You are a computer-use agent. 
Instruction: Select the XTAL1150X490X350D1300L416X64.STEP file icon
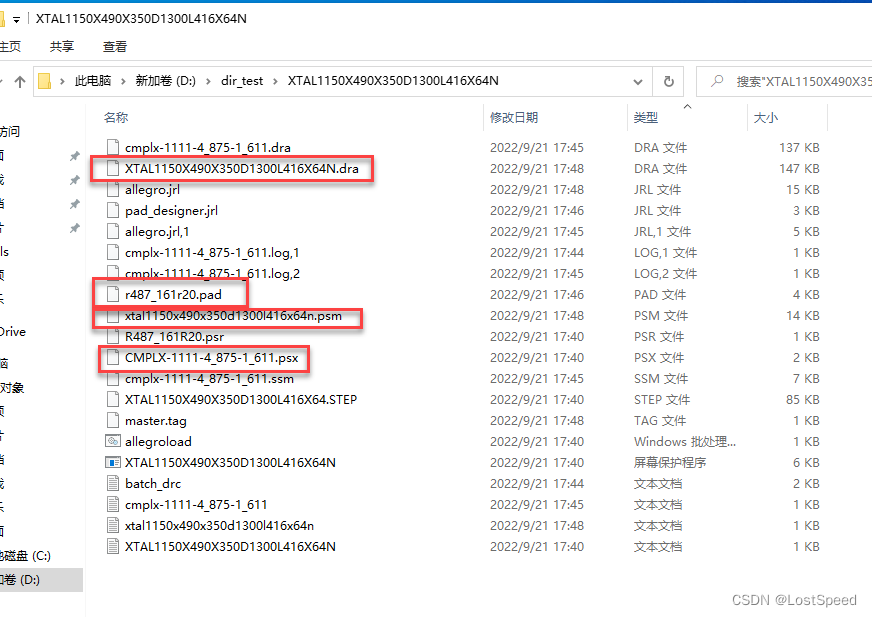pos(112,399)
